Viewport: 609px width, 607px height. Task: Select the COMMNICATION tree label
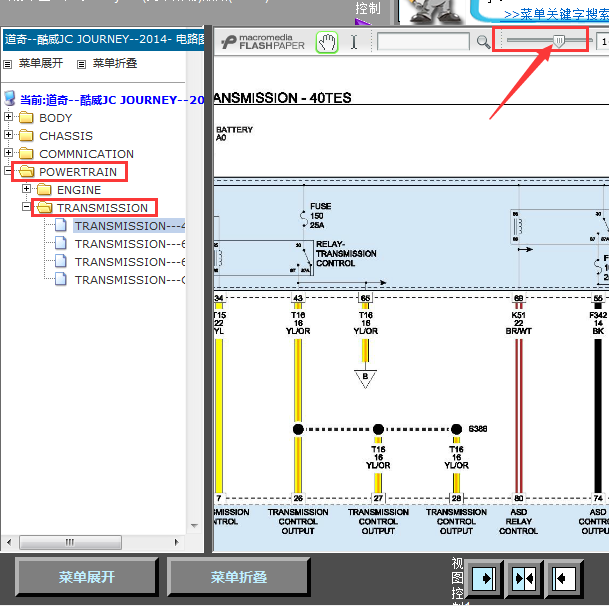(x=86, y=154)
